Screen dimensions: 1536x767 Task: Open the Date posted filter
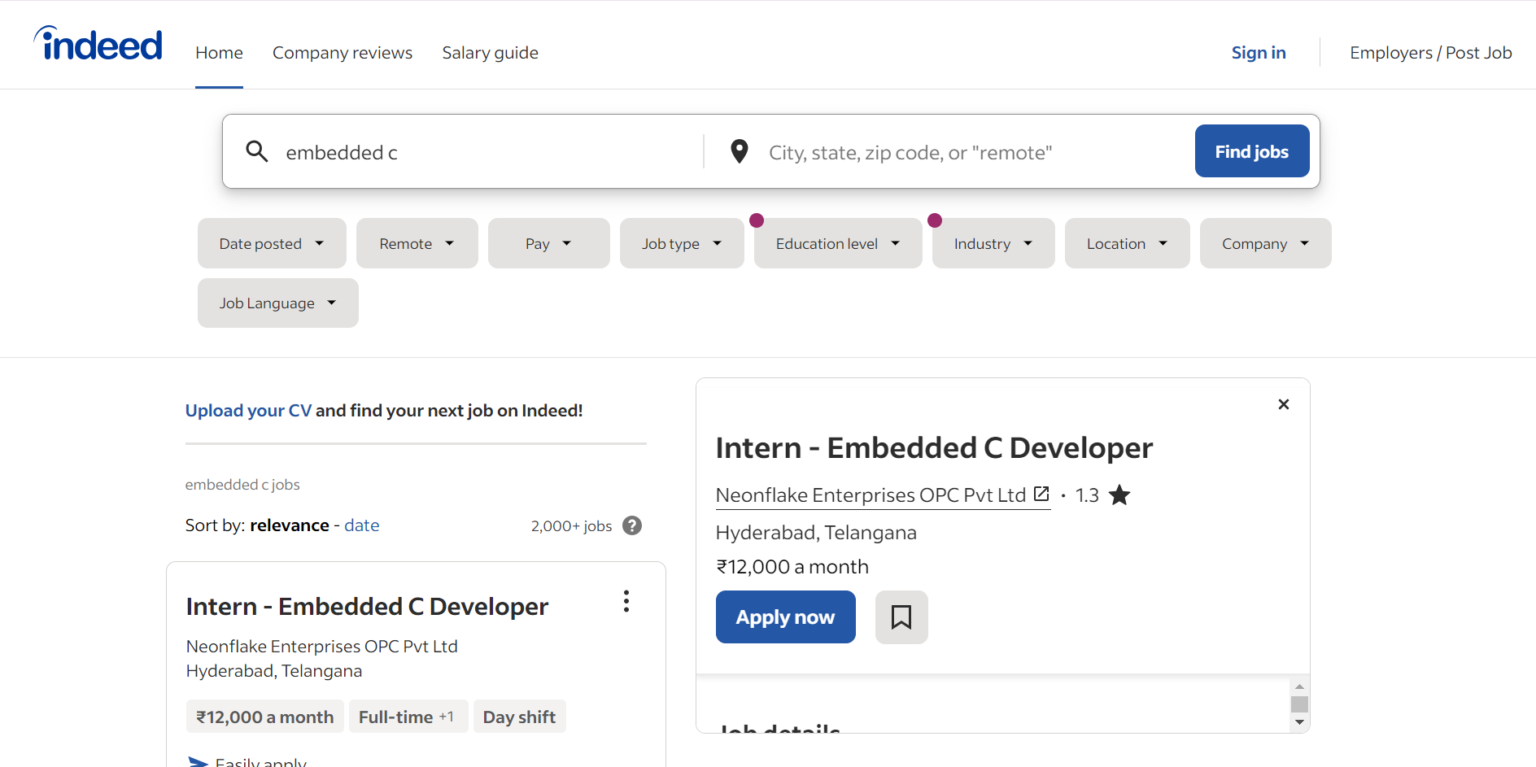[271, 243]
